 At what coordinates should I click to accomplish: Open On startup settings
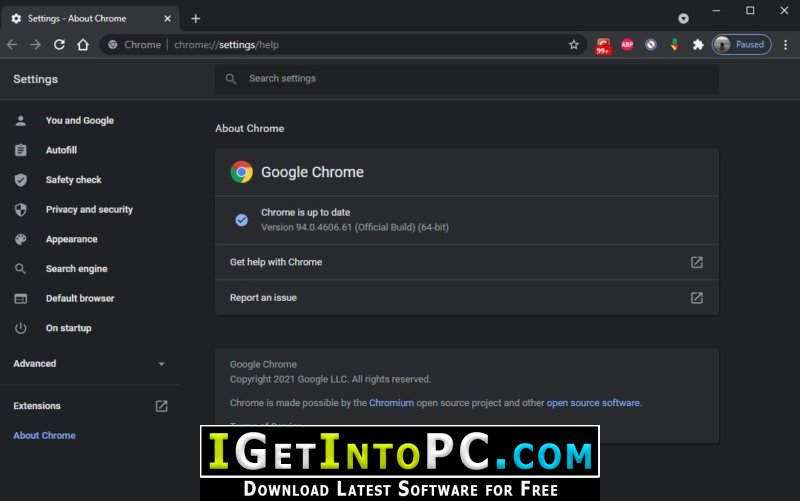click(68, 328)
